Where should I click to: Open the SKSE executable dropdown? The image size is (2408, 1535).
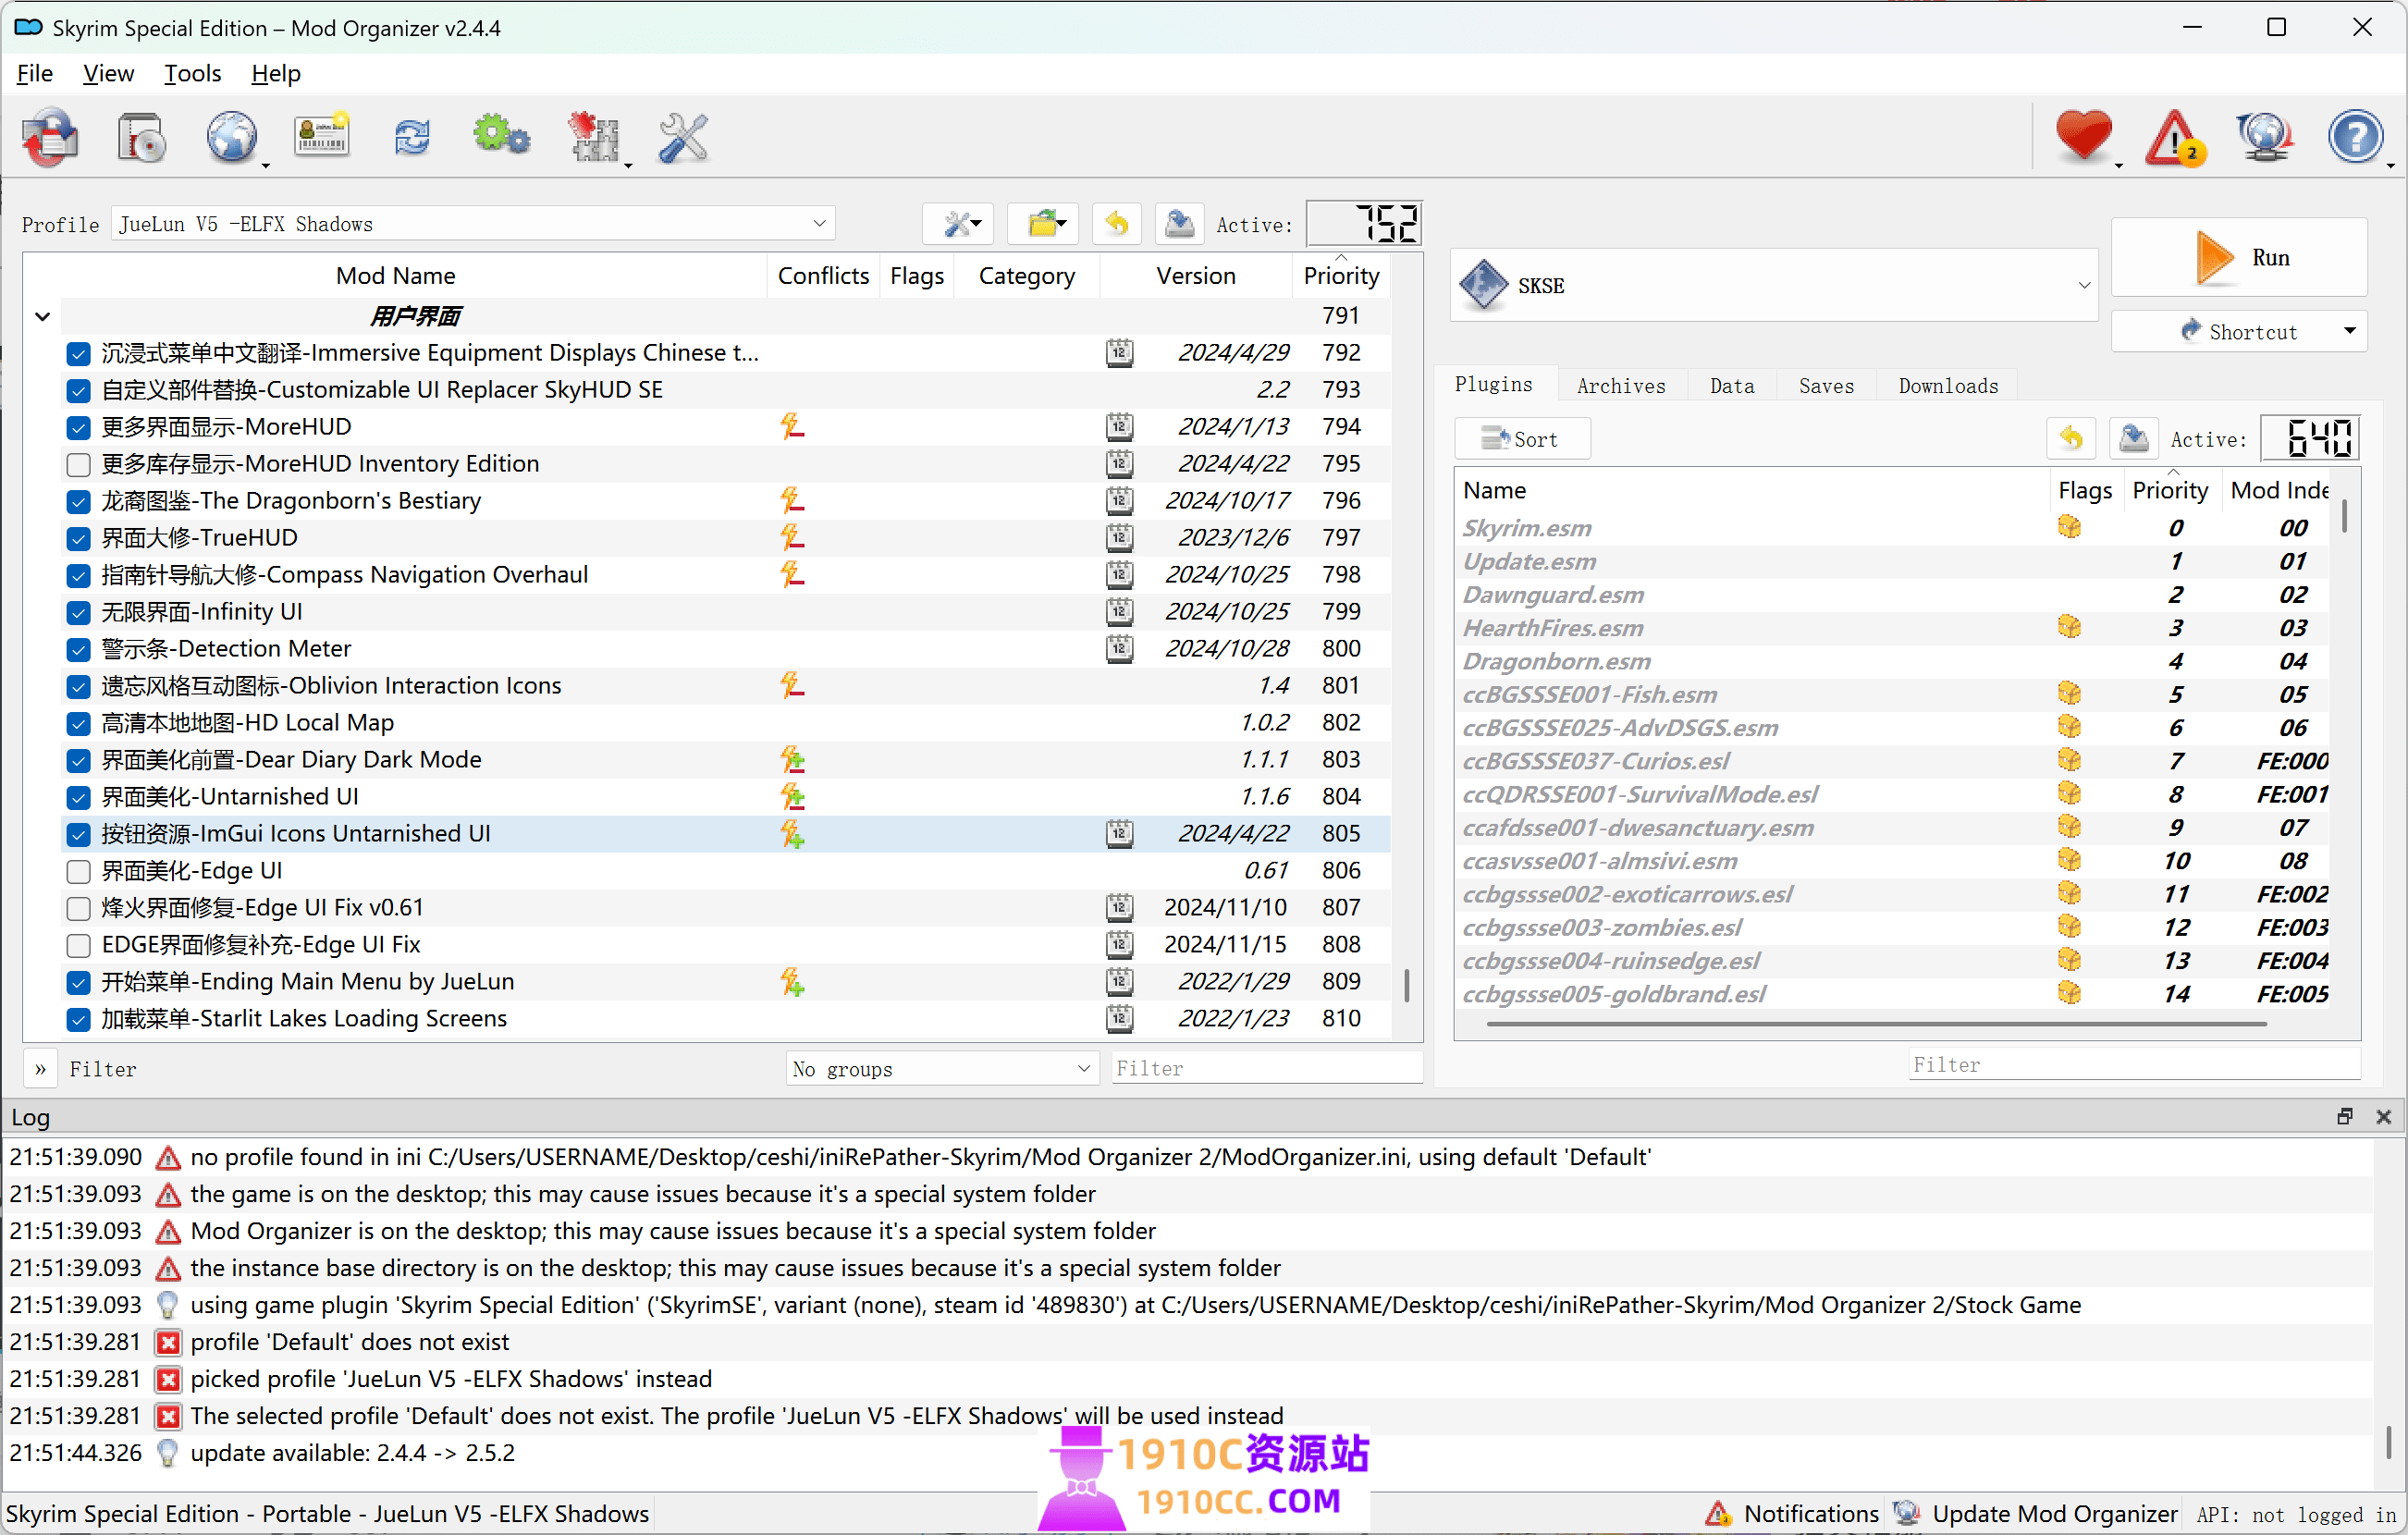(x=1774, y=285)
